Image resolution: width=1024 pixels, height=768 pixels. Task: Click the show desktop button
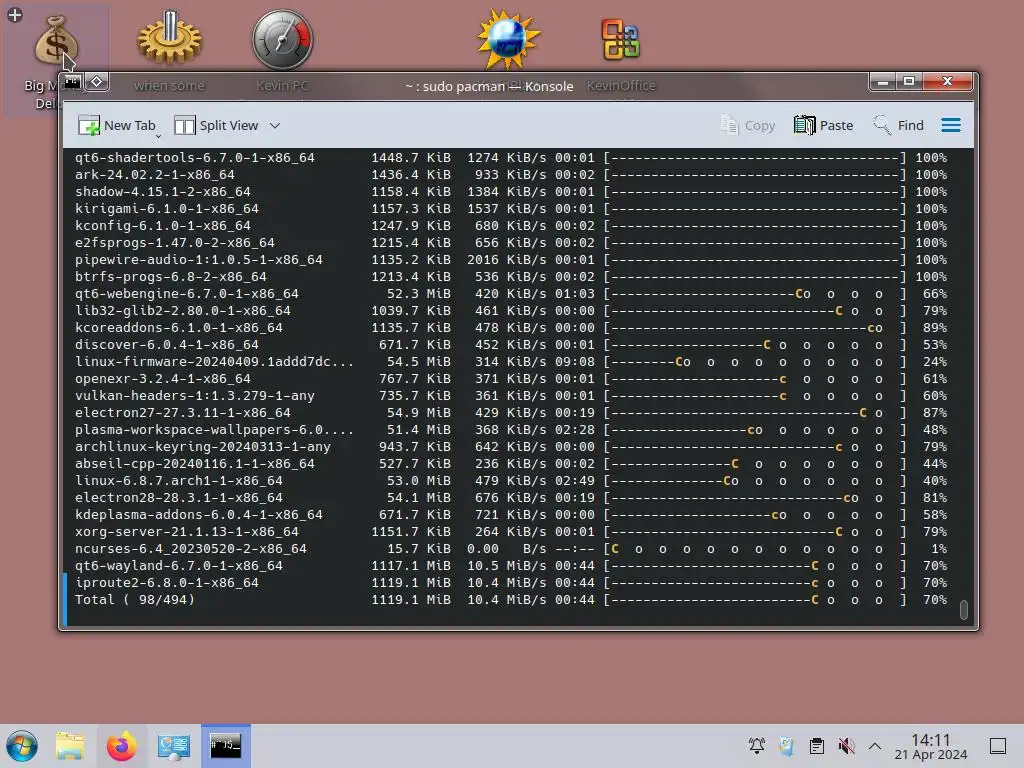pos(998,746)
